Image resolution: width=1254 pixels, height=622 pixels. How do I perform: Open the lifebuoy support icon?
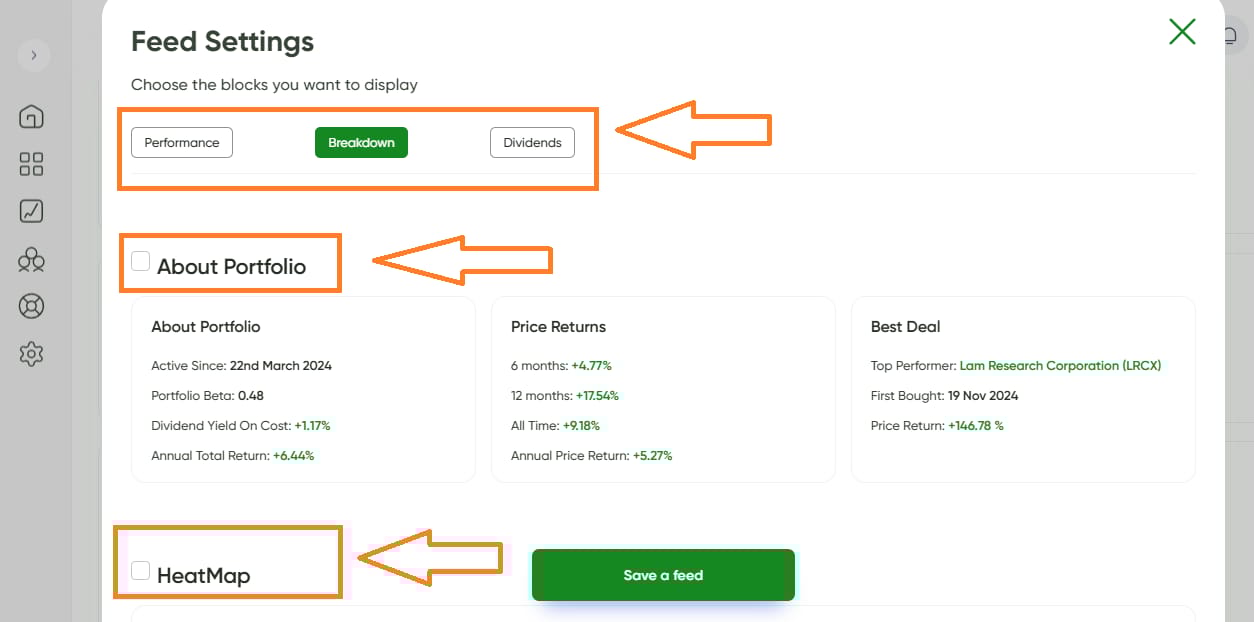point(31,306)
